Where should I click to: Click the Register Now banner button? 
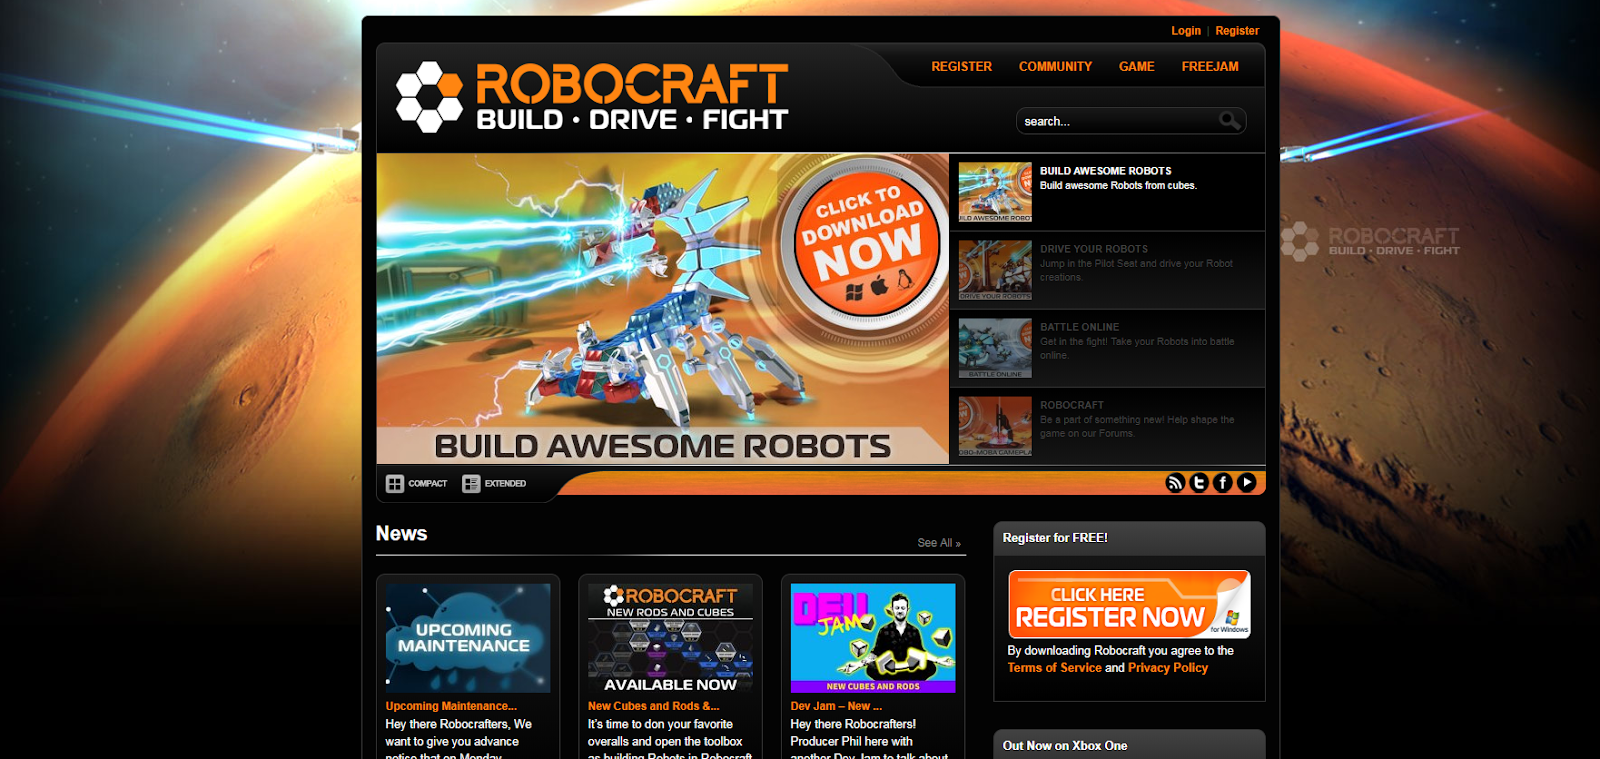[x=1129, y=604]
